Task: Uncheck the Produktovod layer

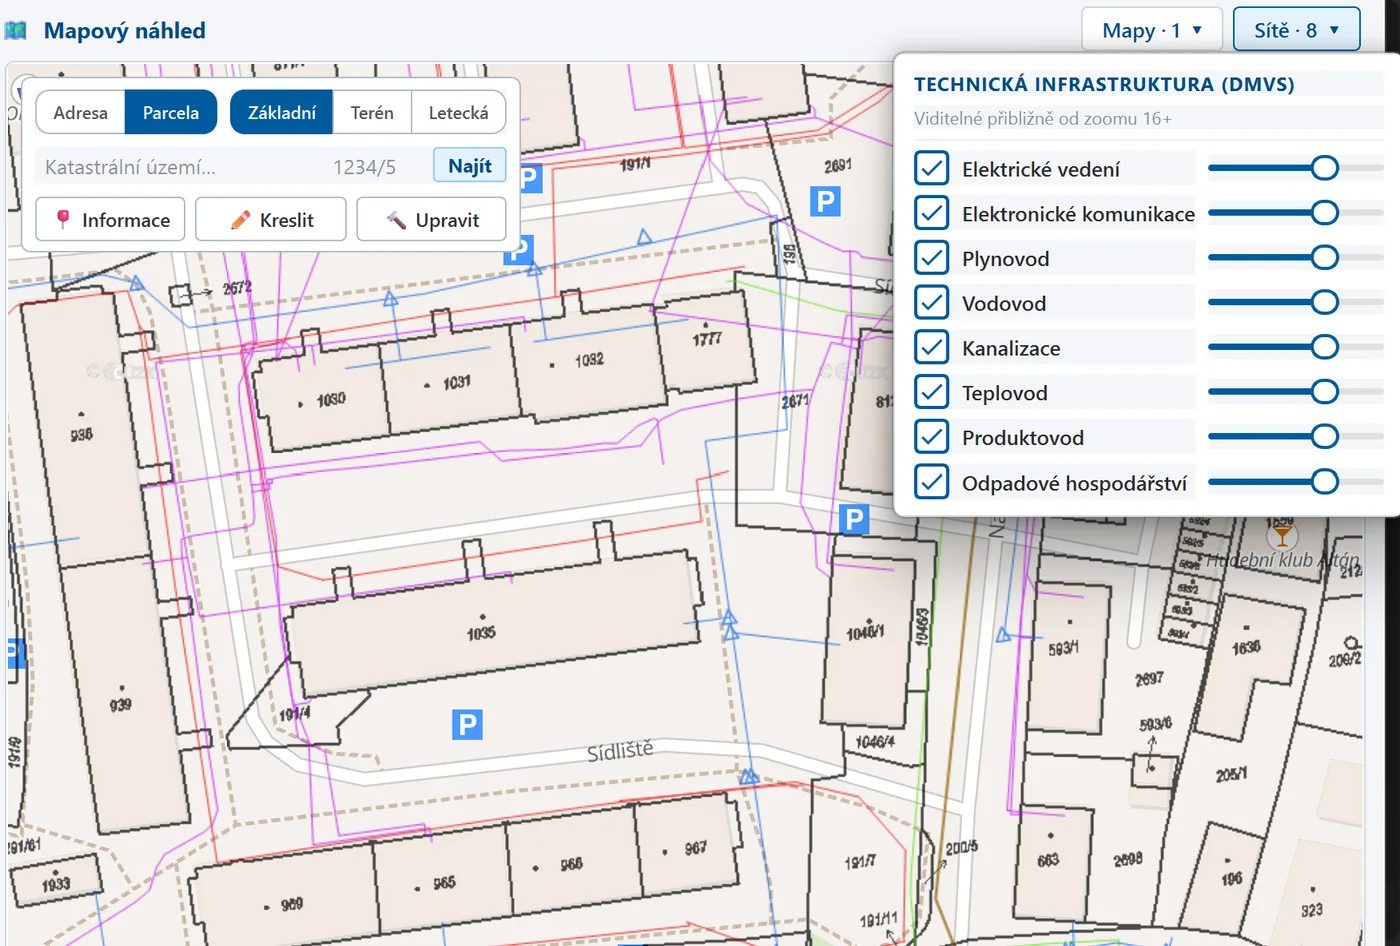Action: [932, 437]
